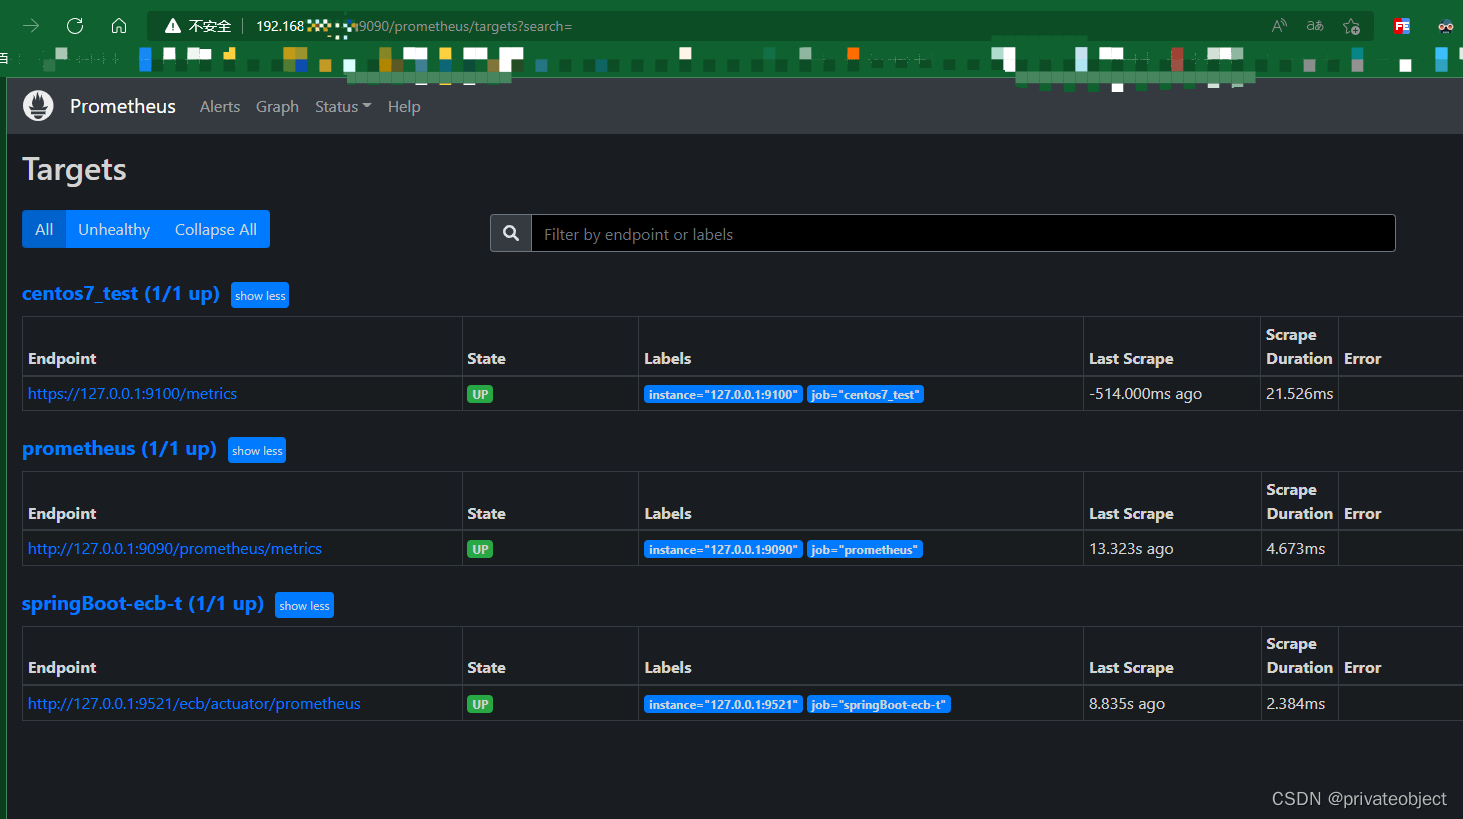Image resolution: width=1463 pixels, height=819 pixels.
Task: Click the job="prometheus" label
Action: point(864,549)
